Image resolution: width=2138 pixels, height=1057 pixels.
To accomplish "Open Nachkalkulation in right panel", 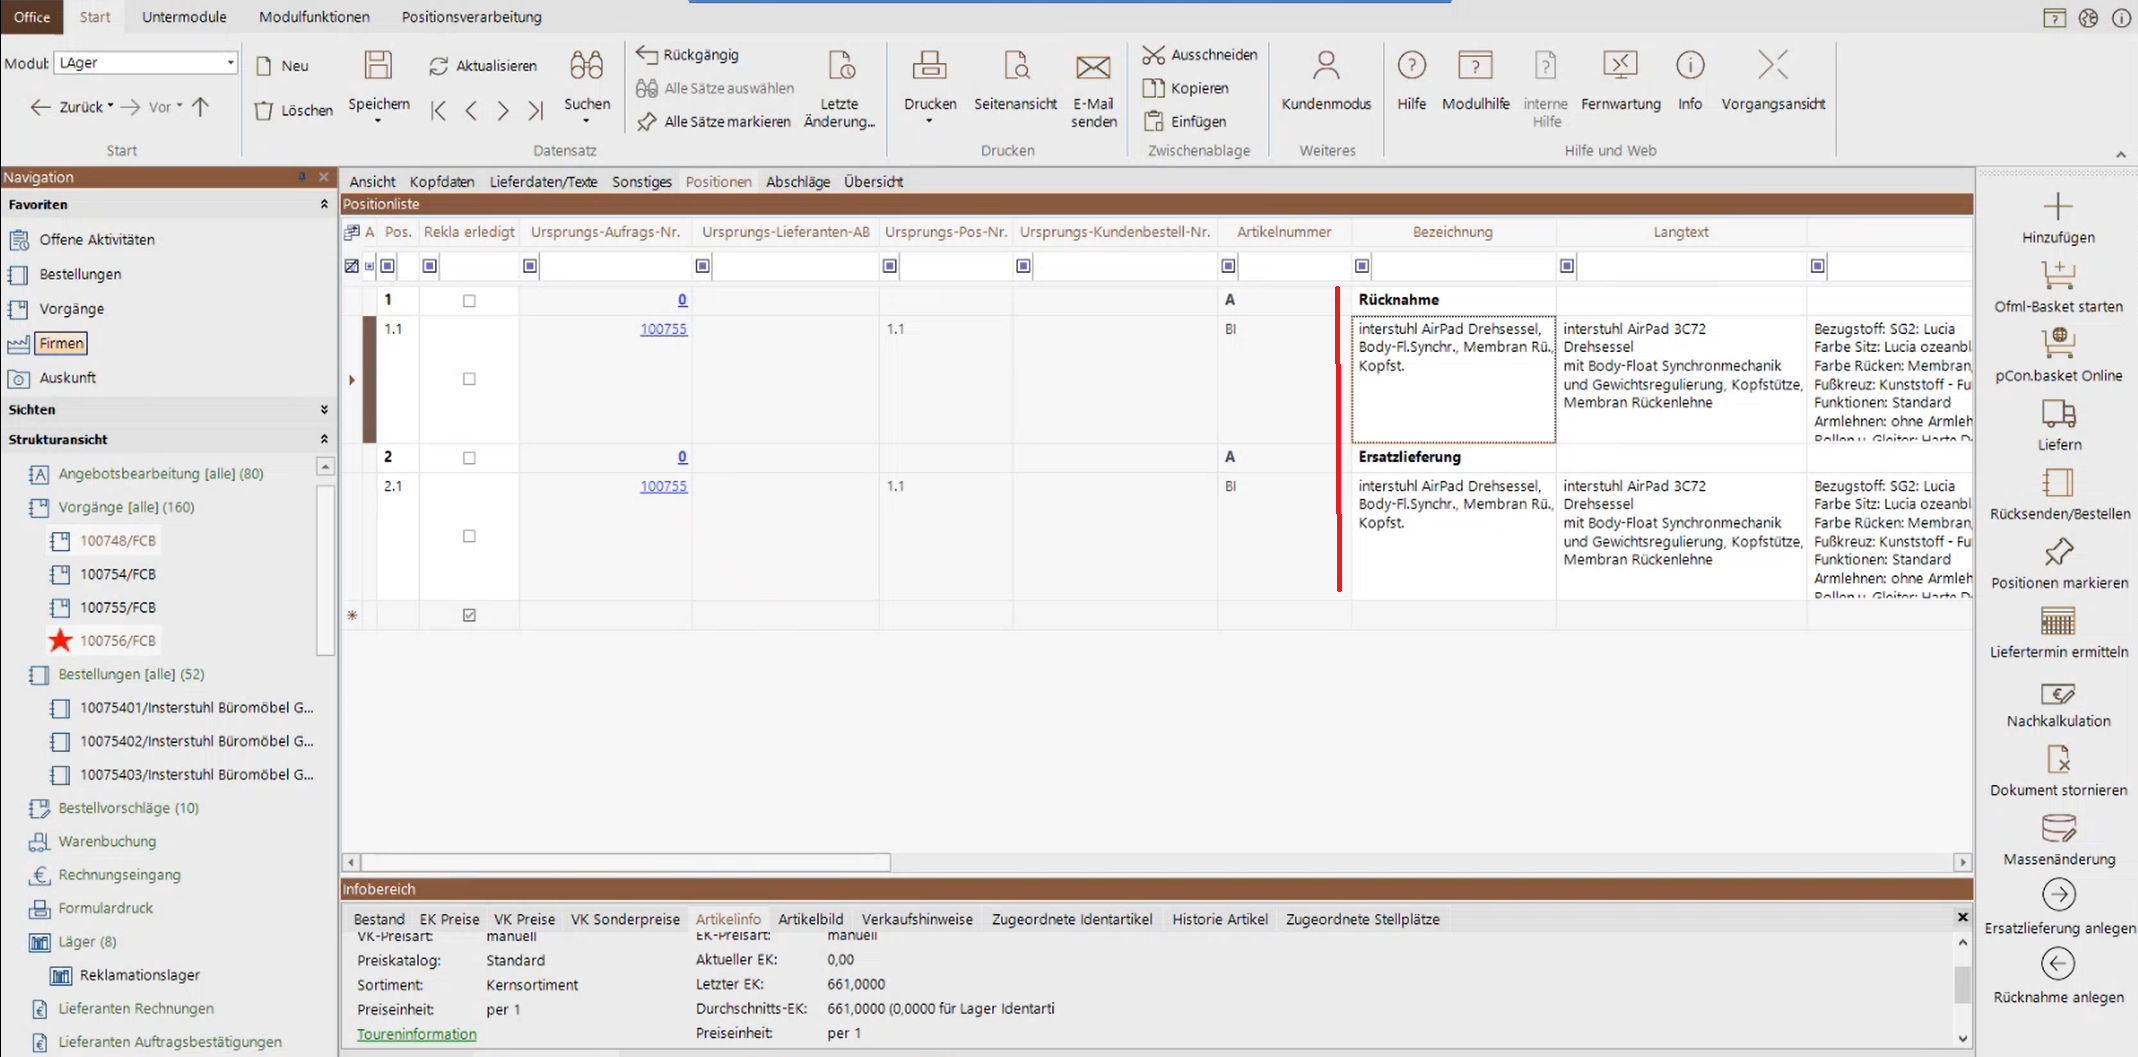I will pos(2057,694).
